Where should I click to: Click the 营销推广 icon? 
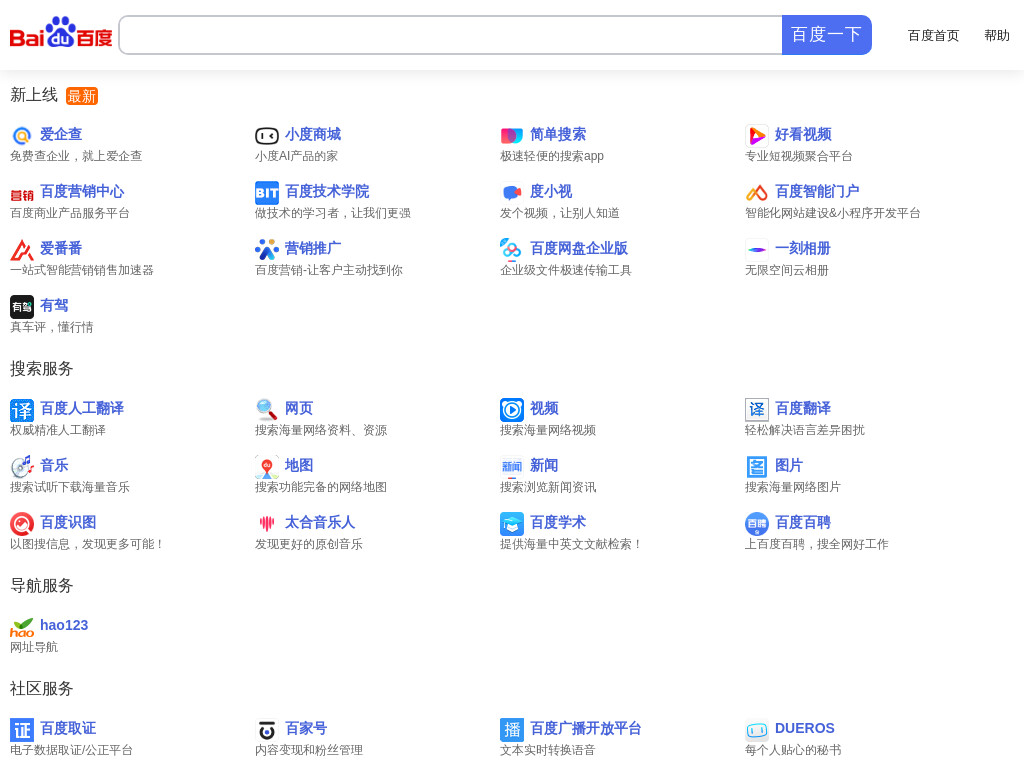coord(266,250)
